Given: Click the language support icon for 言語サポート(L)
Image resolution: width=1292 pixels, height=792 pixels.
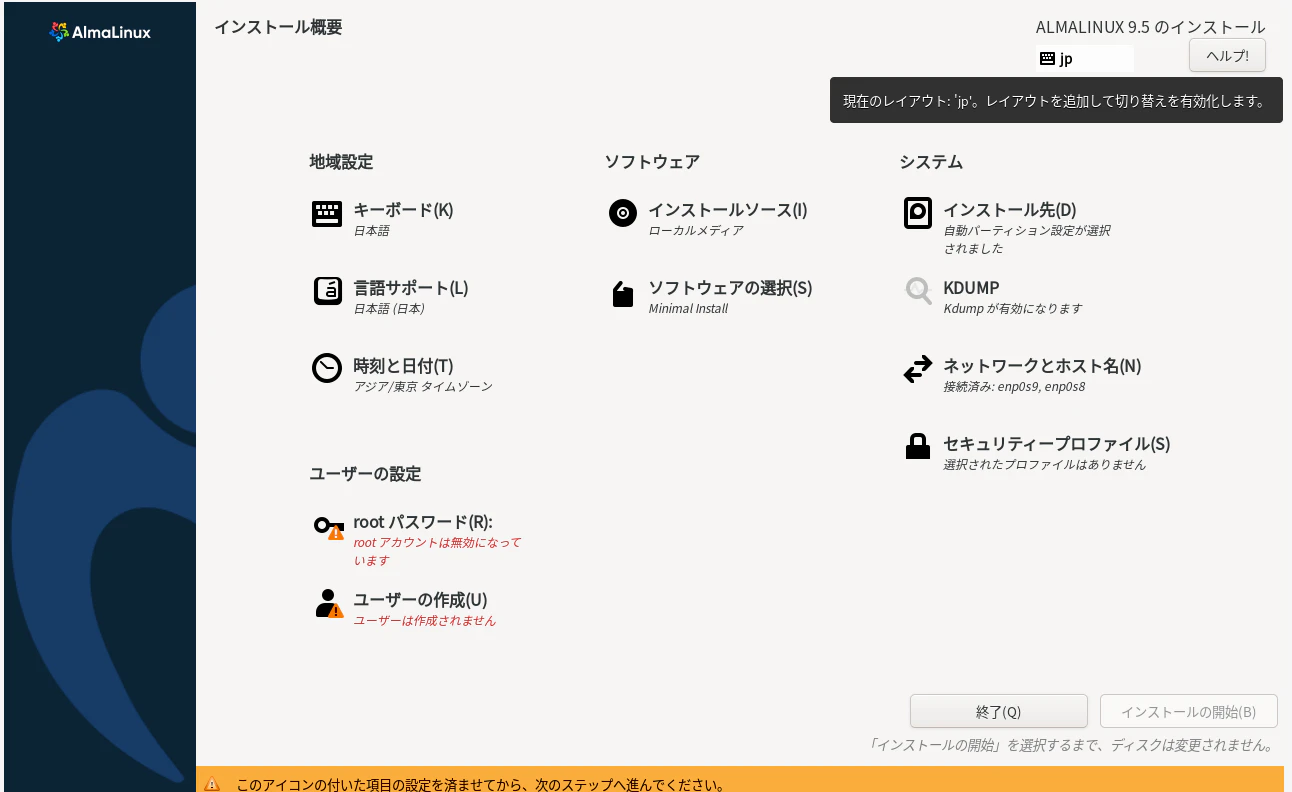Looking at the screenshot, I should click(327, 291).
